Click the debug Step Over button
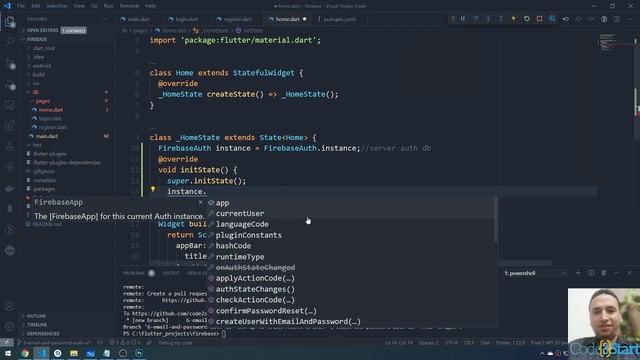Screen dimensions: 640x360 476,19
